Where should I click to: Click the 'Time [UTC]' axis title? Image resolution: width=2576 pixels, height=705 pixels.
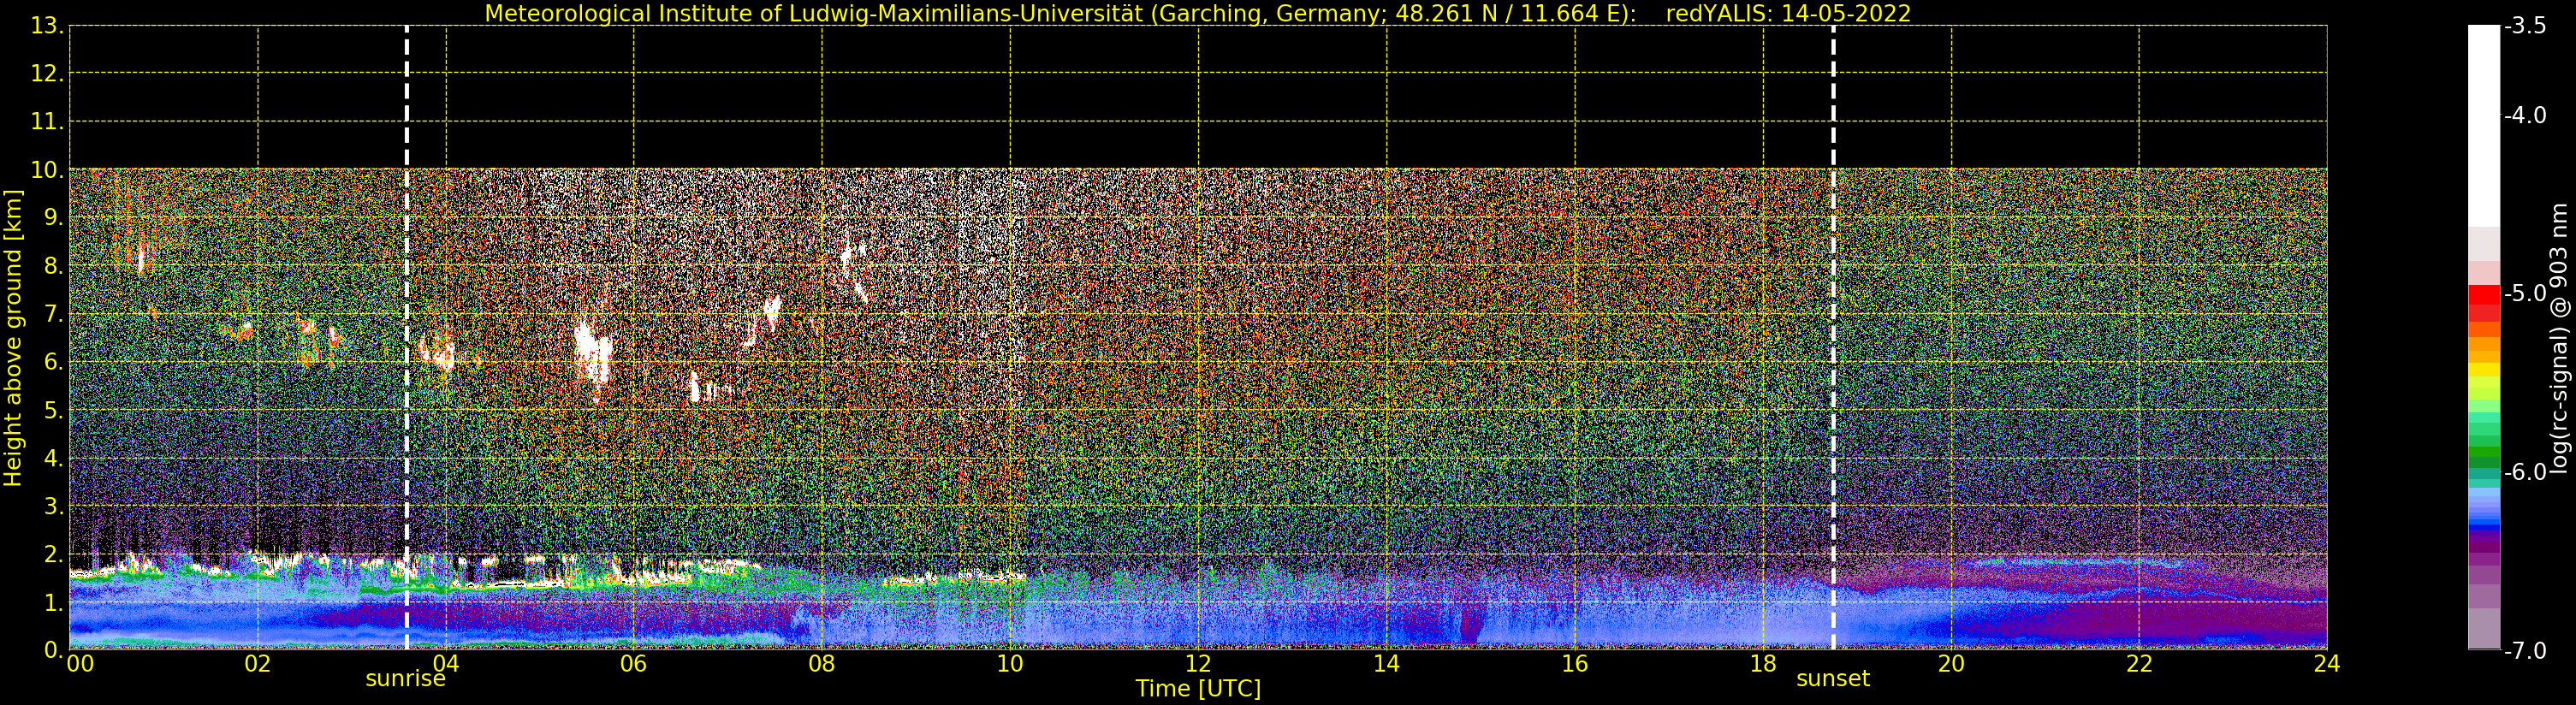(x=1198, y=689)
